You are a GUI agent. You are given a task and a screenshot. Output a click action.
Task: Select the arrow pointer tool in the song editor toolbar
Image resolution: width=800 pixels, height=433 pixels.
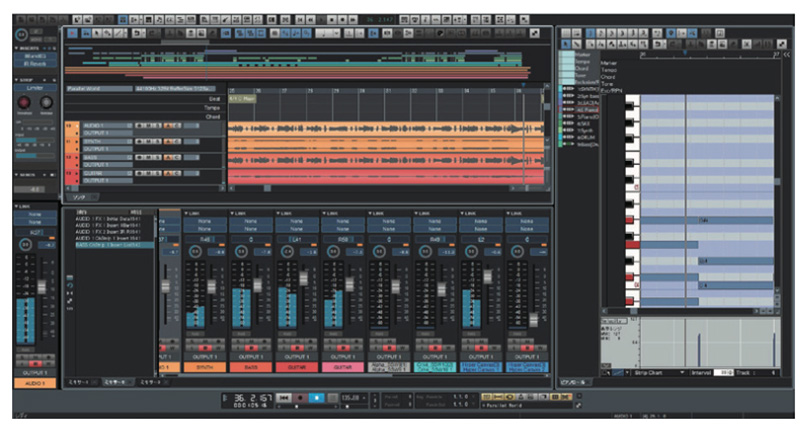point(96,33)
